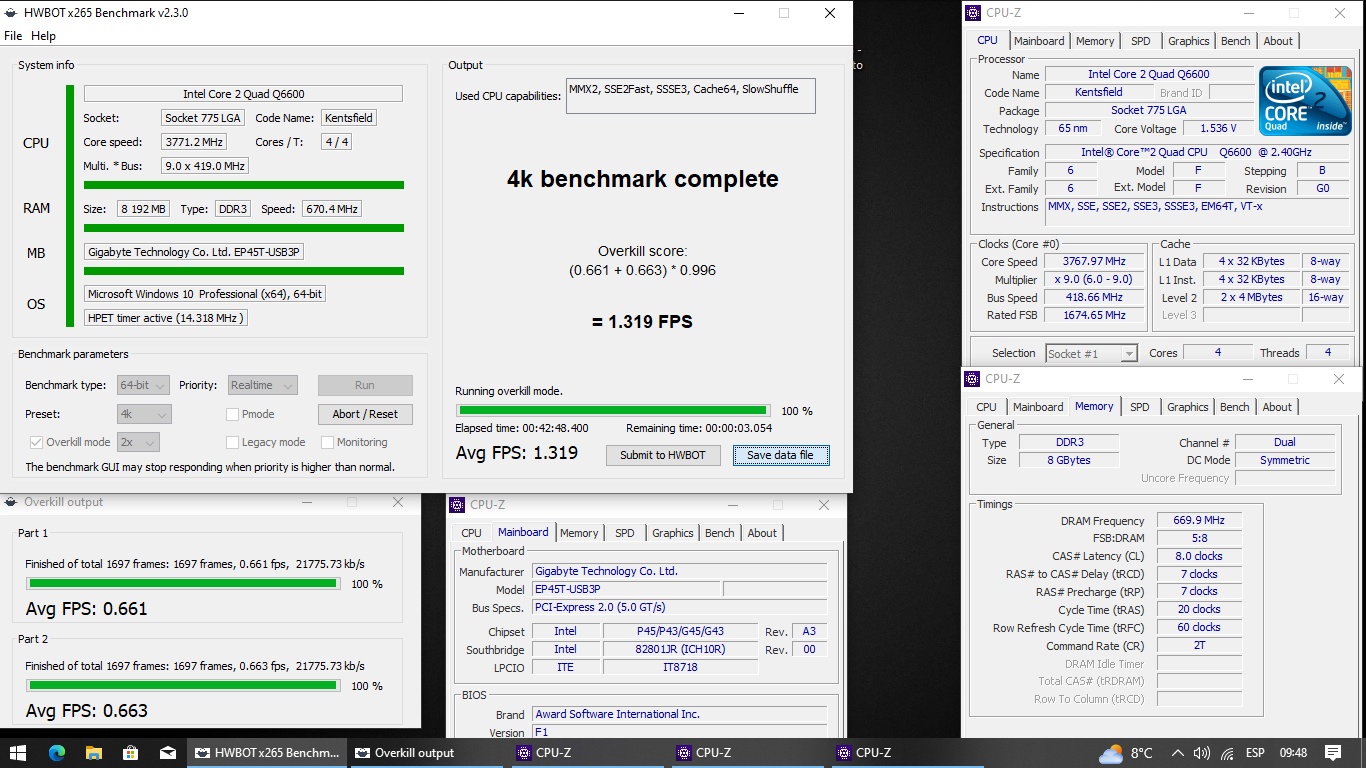Open the Socket #1 selection dropdown
Screen dimensions: 1366x768
pyautogui.click(x=1091, y=353)
